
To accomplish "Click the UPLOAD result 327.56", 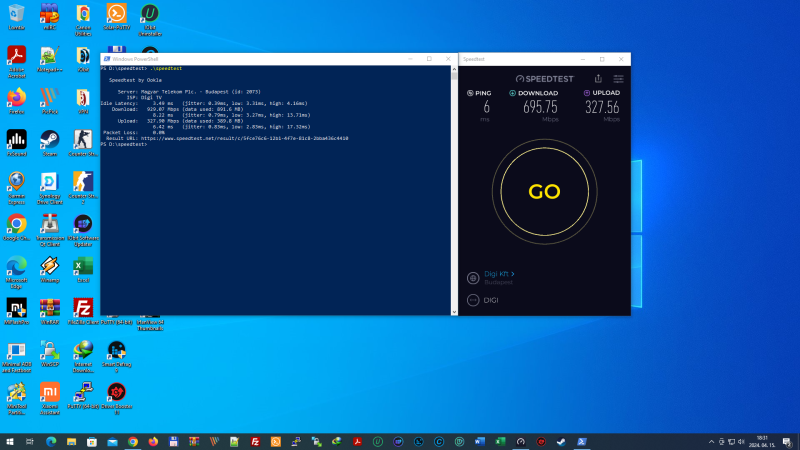I will coord(602,107).
